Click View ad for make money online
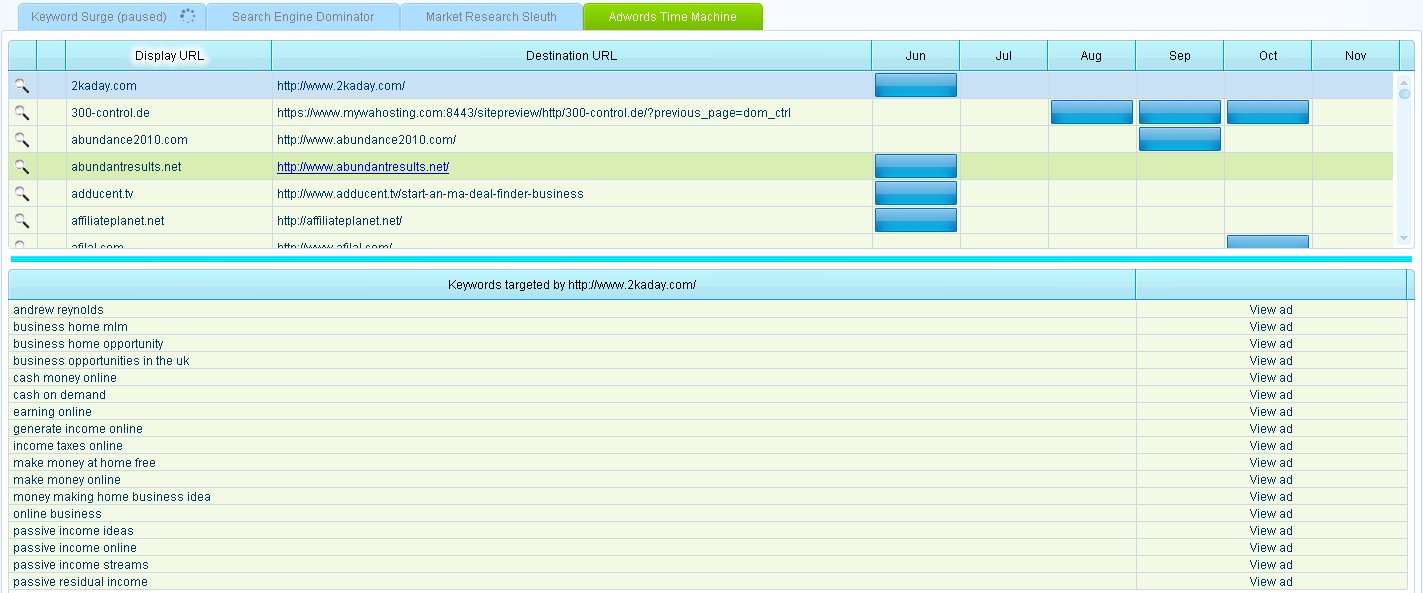The width and height of the screenshot is (1423, 593). click(1270, 480)
